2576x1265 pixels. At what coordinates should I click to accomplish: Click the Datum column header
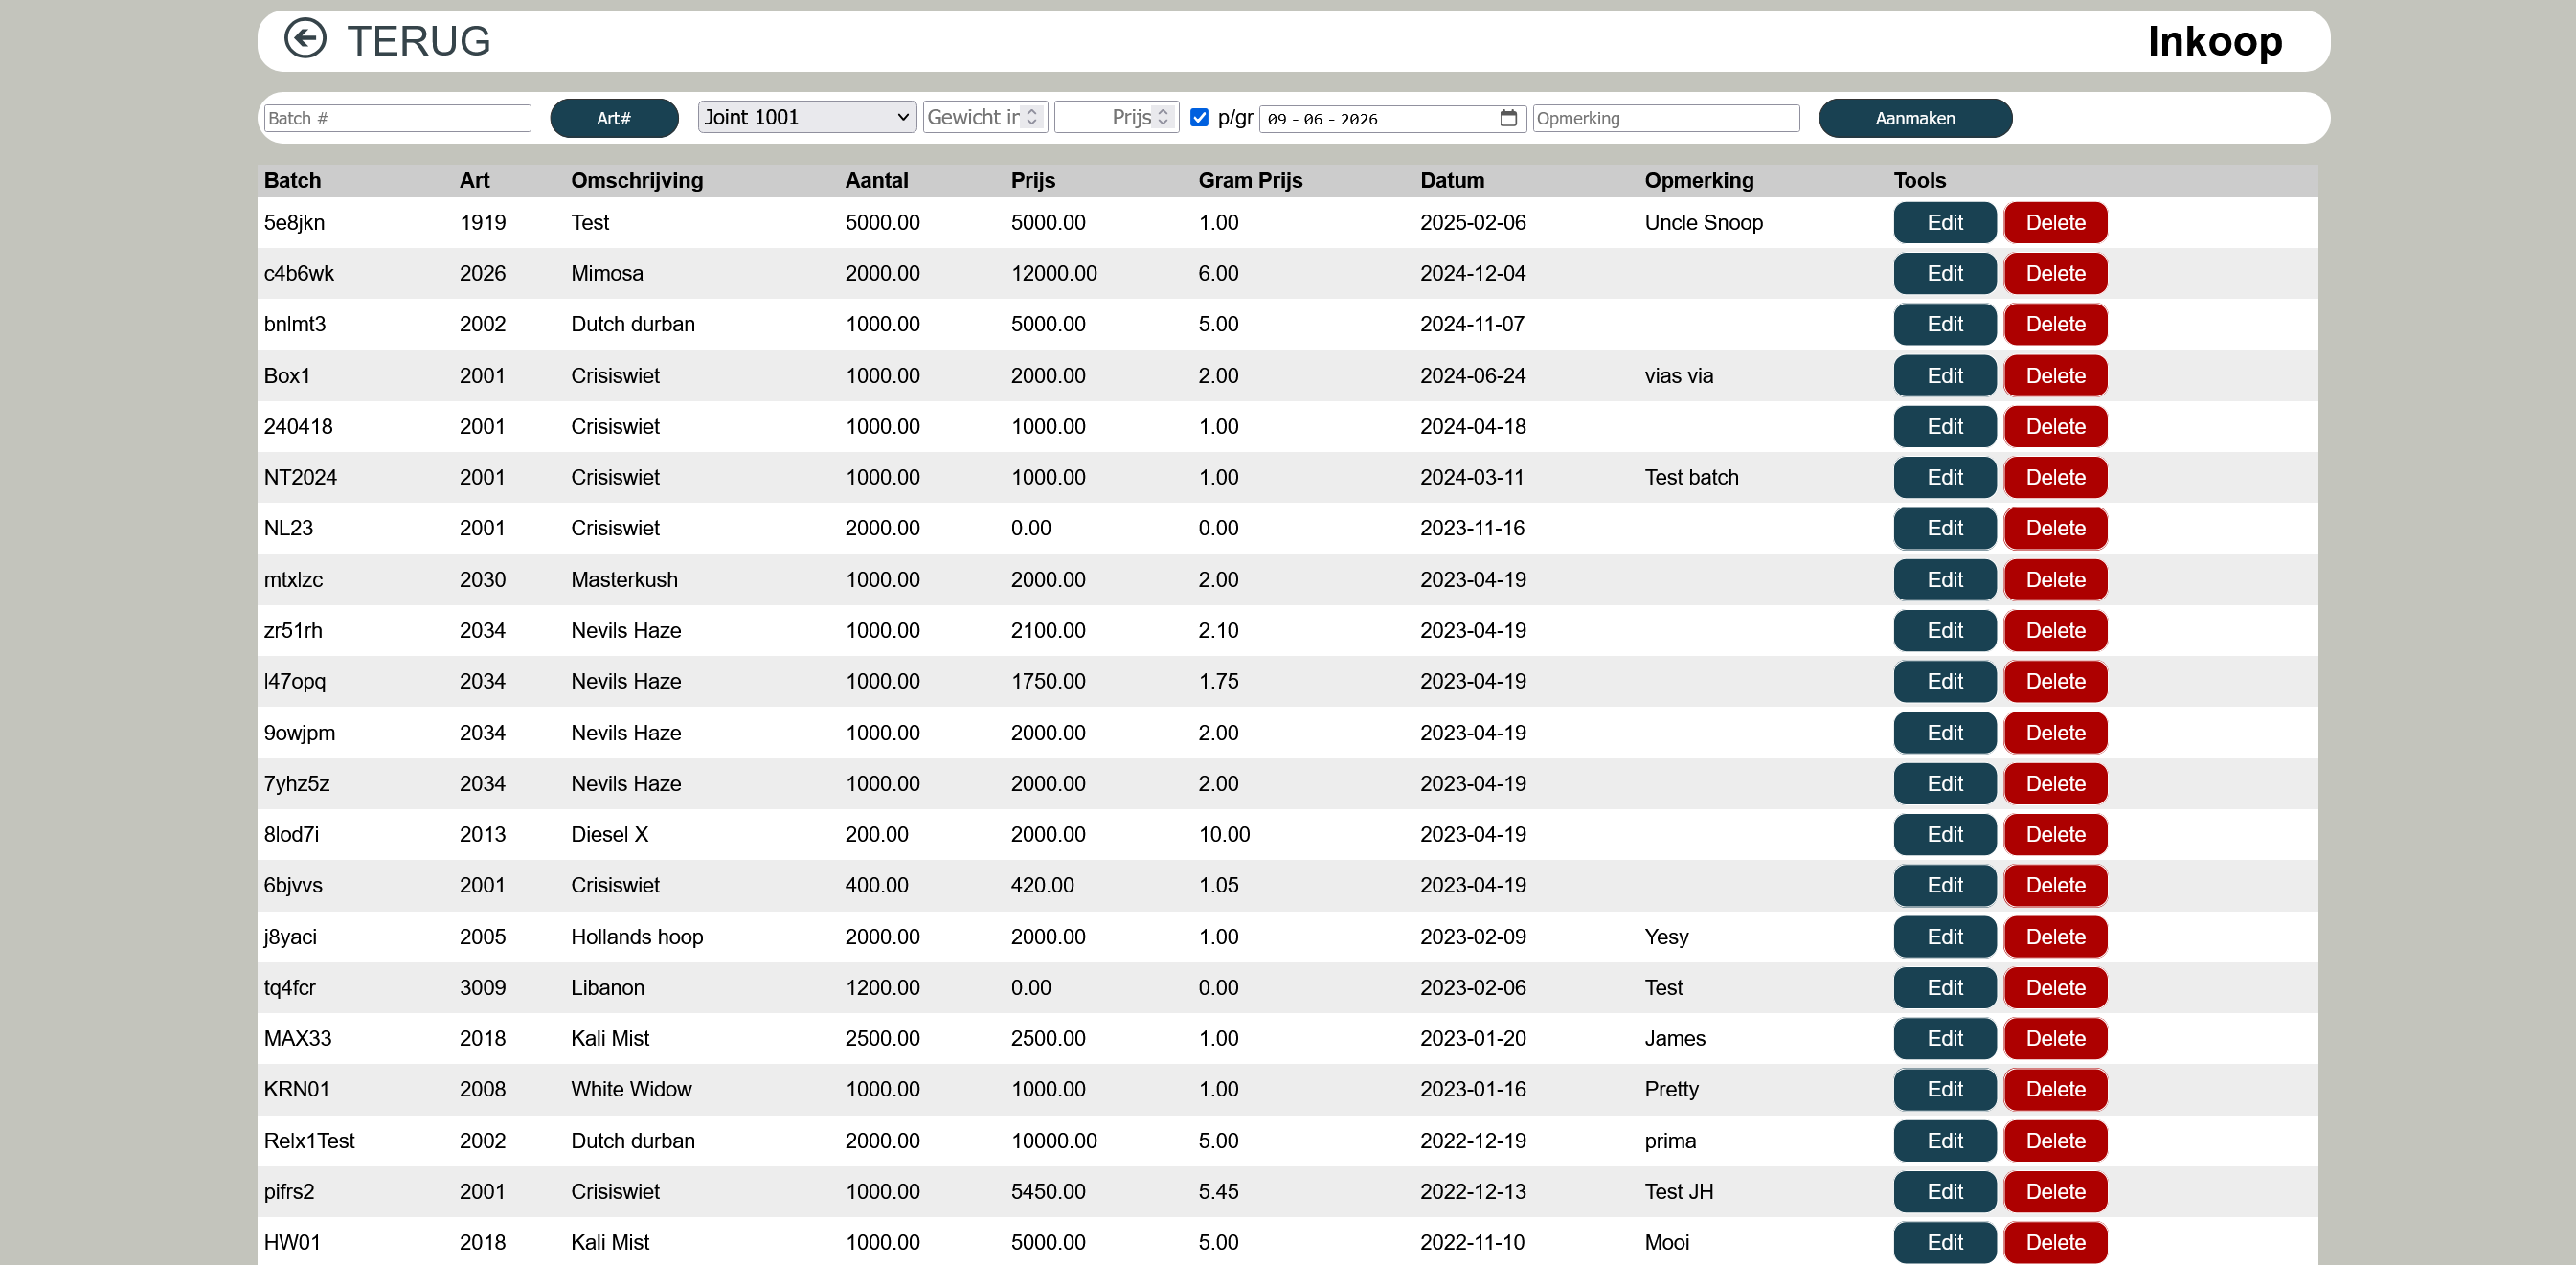tap(1452, 180)
